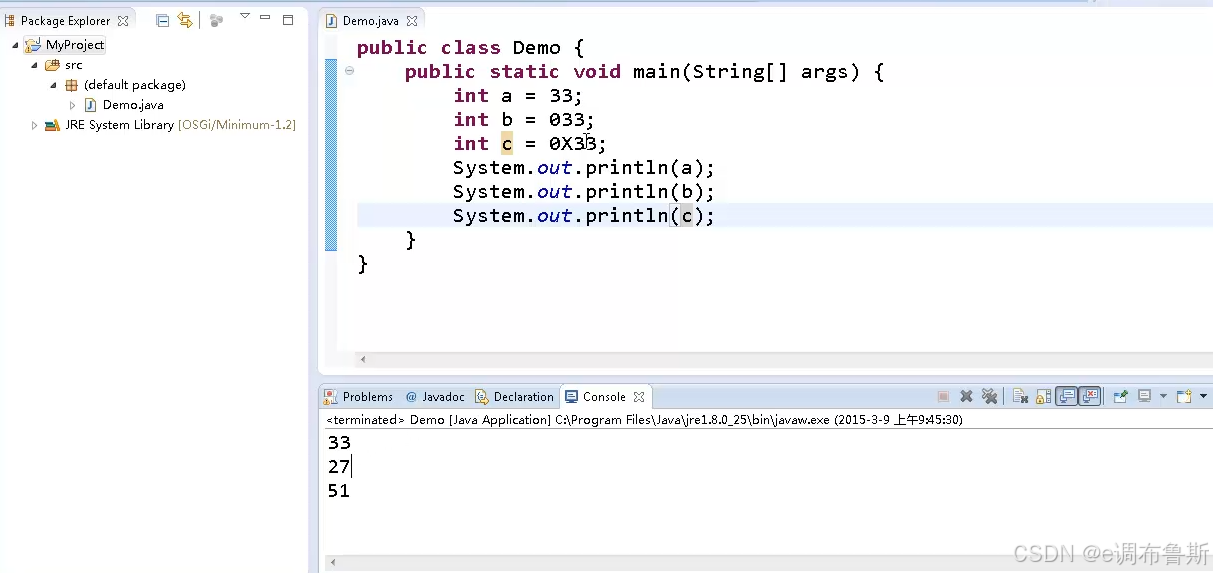1213x573 pixels.
Task: Click console output line 33
Action: click(339, 443)
